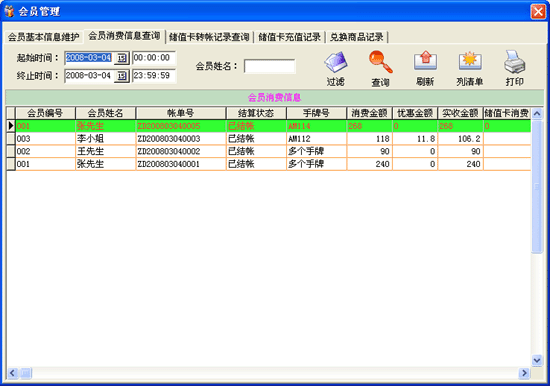Click the start time 00:00:00 field
Screen dimensions: 550x386
pyautogui.click(x=154, y=58)
